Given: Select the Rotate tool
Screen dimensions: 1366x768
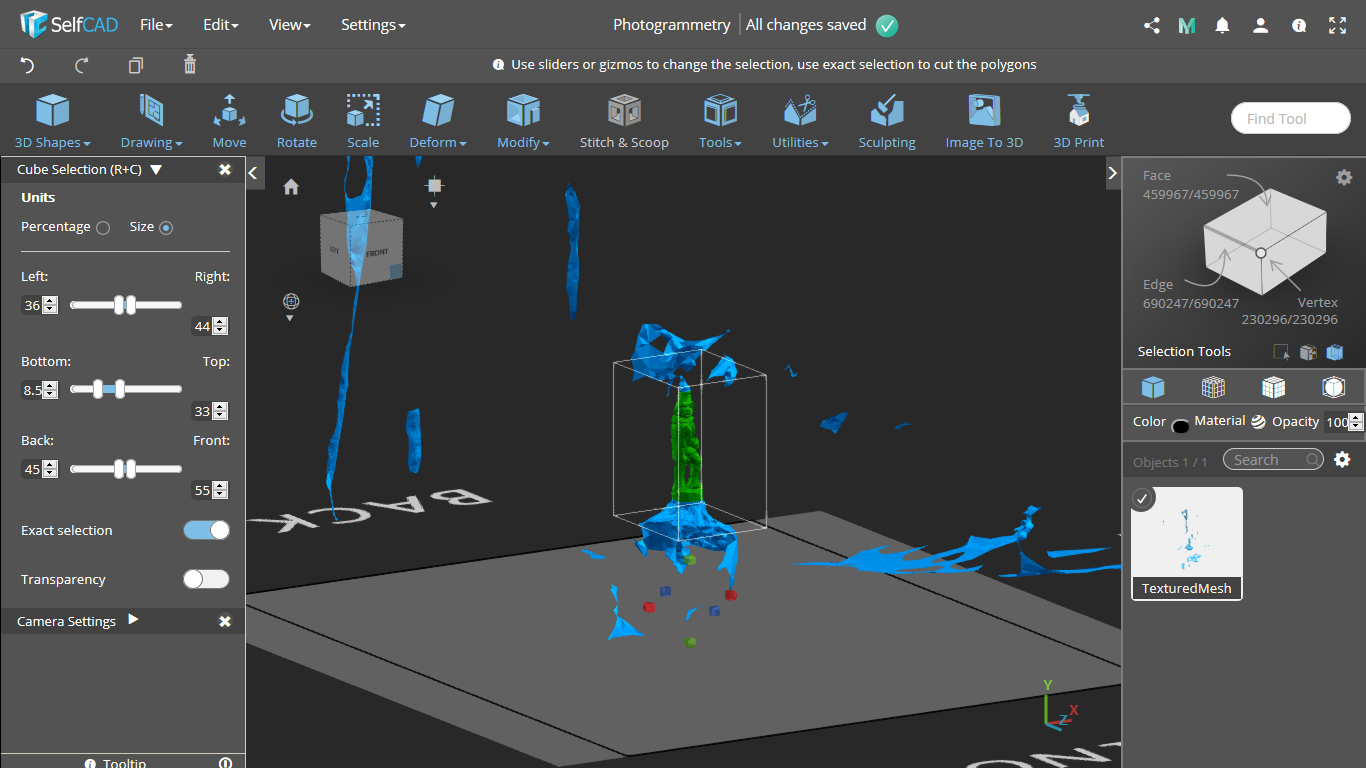Looking at the screenshot, I should pyautogui.click(x=297, y=121).
